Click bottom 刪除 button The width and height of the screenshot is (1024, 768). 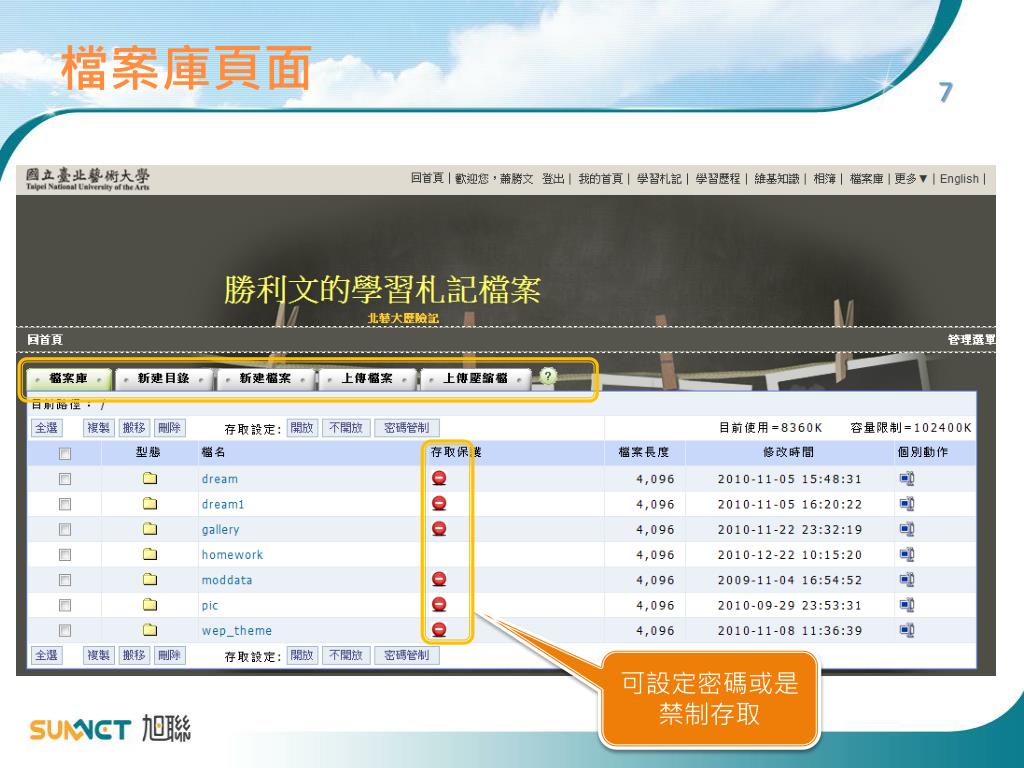[x=169, y=655]
